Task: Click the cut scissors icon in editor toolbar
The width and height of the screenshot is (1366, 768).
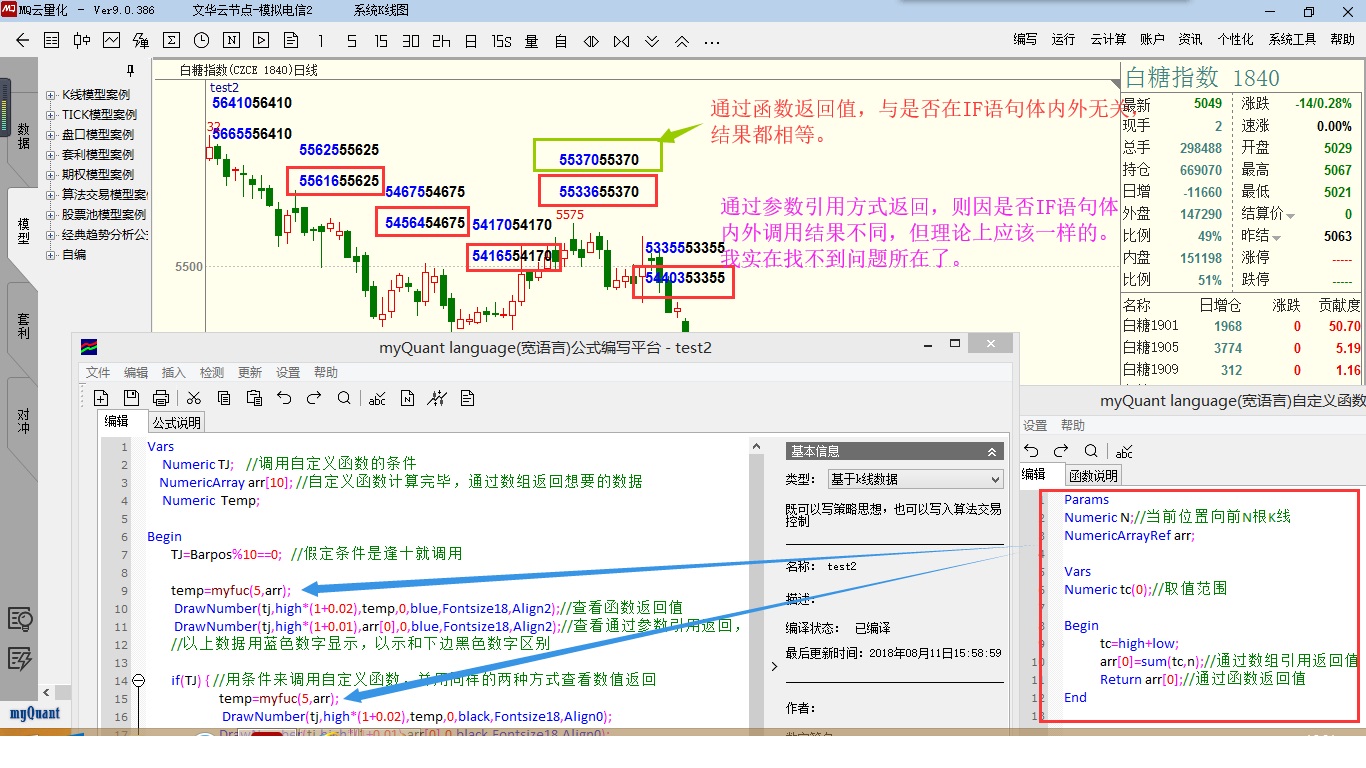Action: point(194,398)
